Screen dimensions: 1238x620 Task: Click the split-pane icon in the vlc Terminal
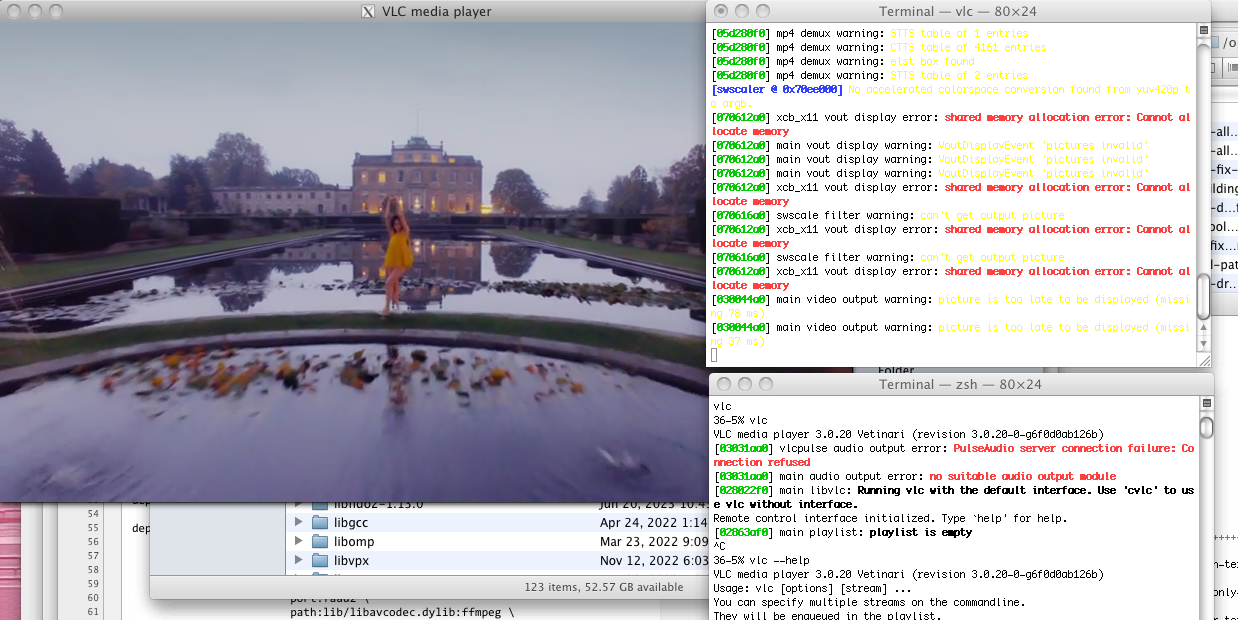click(x=1203, y=30)
